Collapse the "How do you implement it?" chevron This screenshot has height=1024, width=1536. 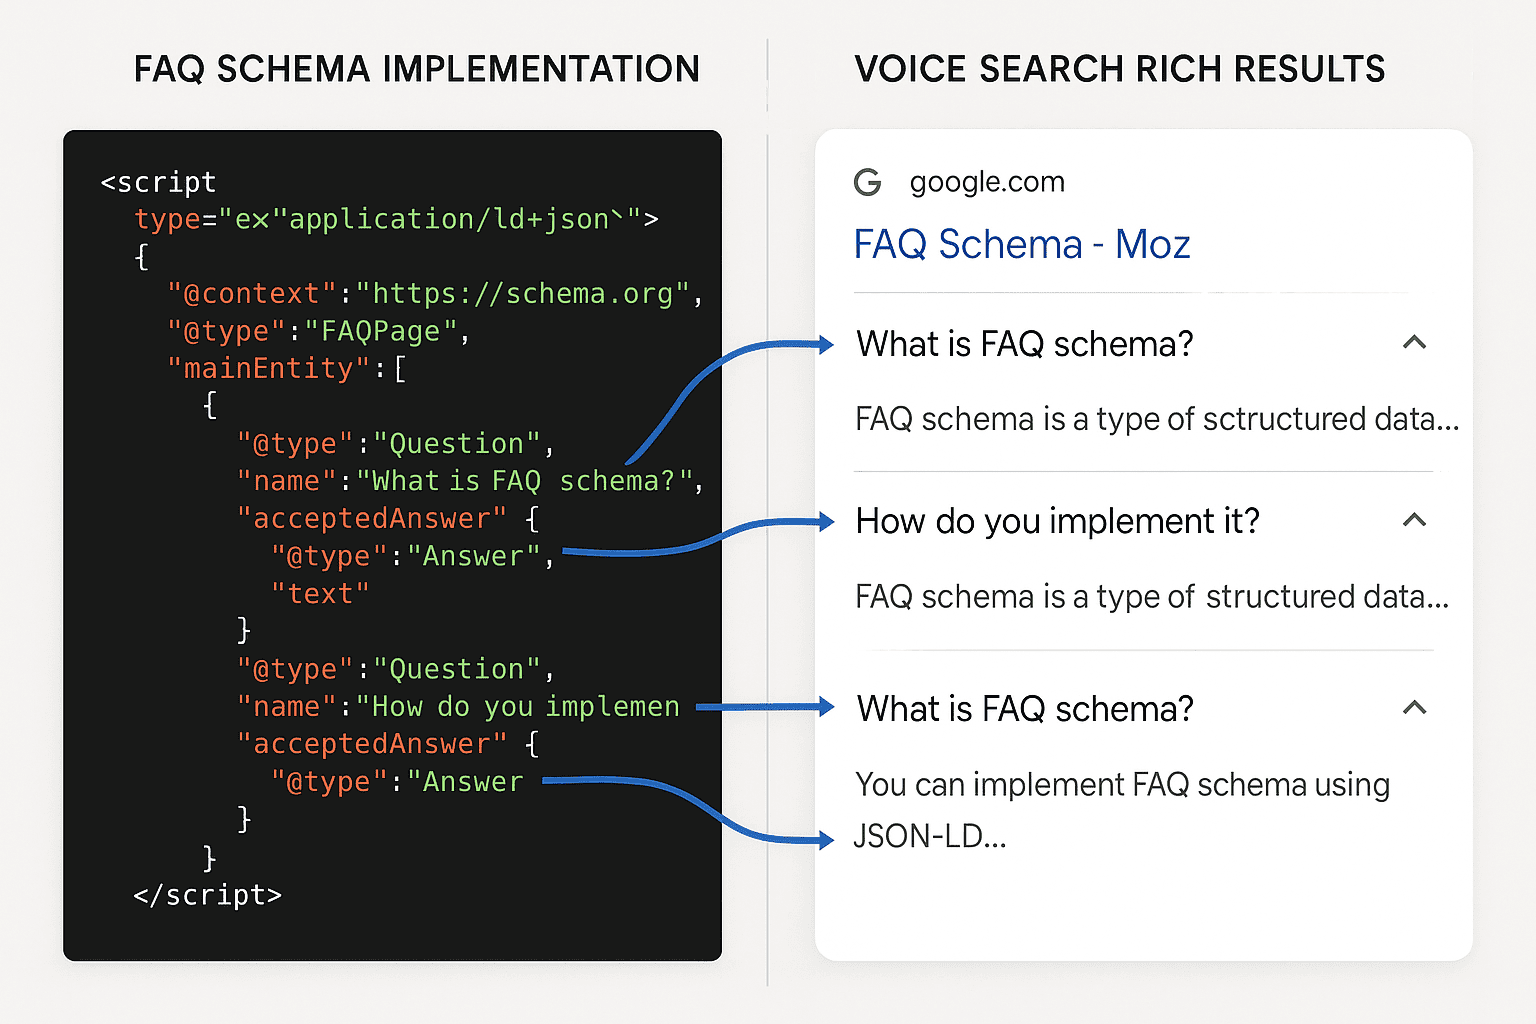click(1414, 519)
